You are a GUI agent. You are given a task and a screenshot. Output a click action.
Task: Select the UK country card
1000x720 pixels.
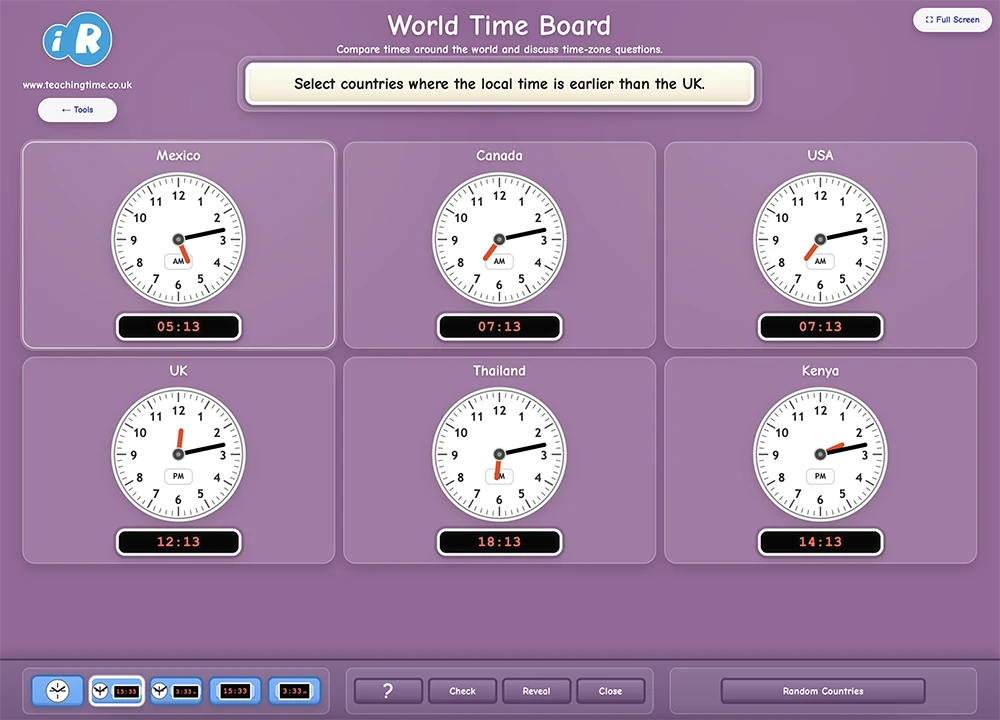coord(179,460)
